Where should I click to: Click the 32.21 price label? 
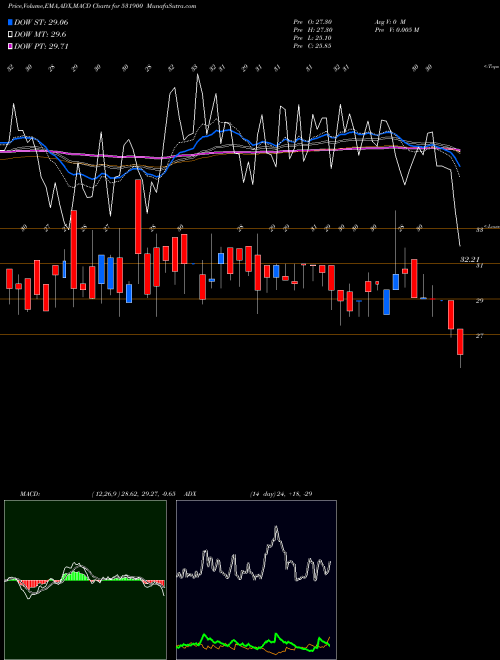(x=470, y=260)
